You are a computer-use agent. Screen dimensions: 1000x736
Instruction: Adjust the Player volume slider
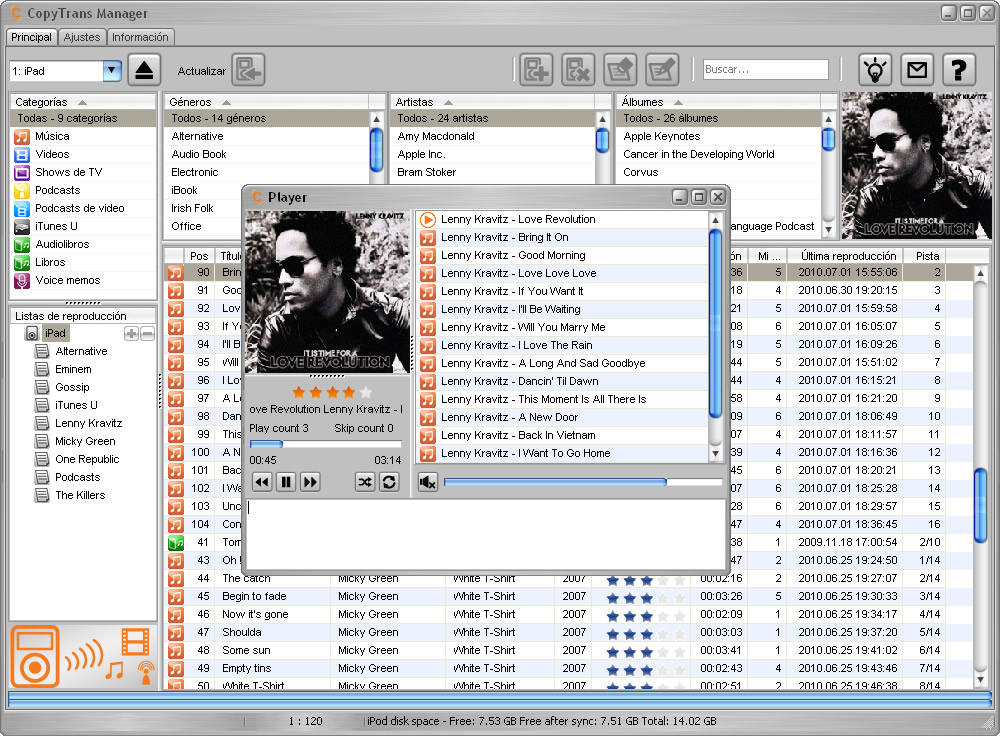(x=583, y=482)
